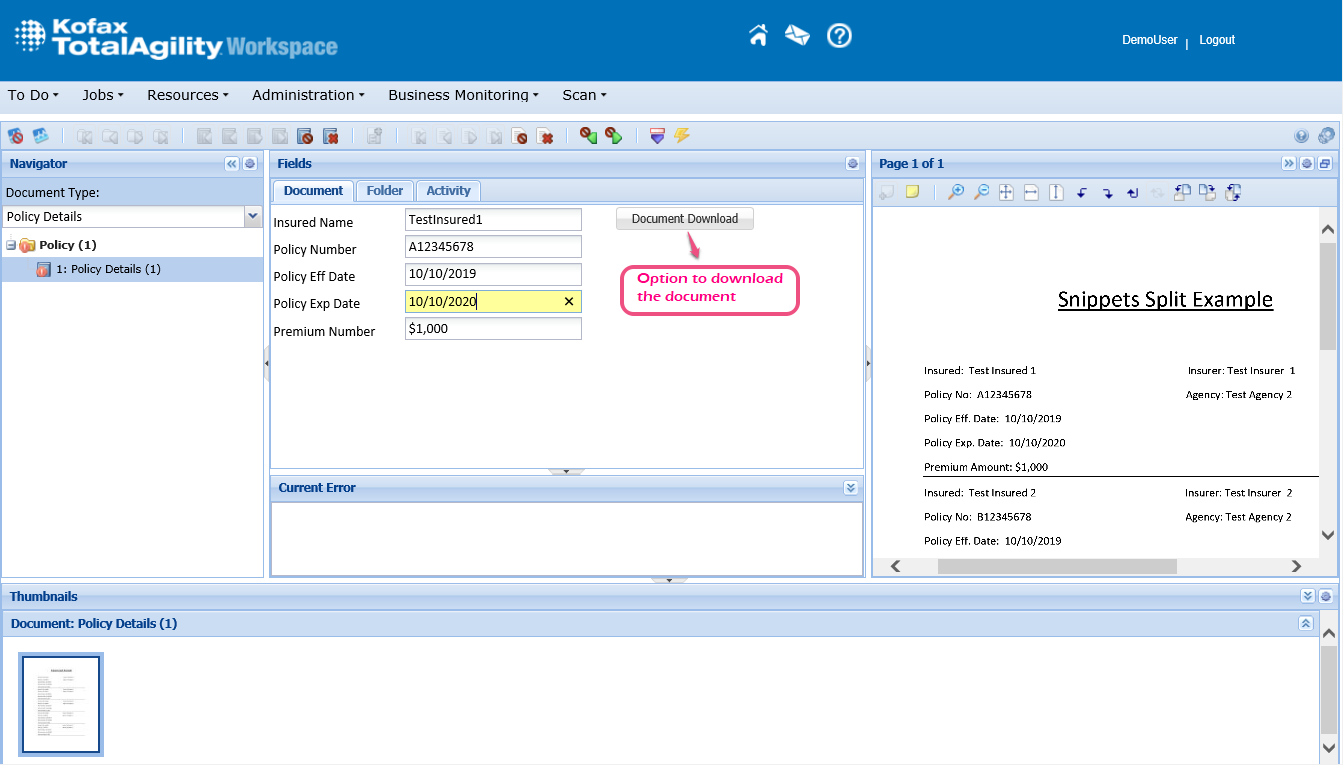Click the viewer horizontal scrollbar thumb

[1056, 566]
